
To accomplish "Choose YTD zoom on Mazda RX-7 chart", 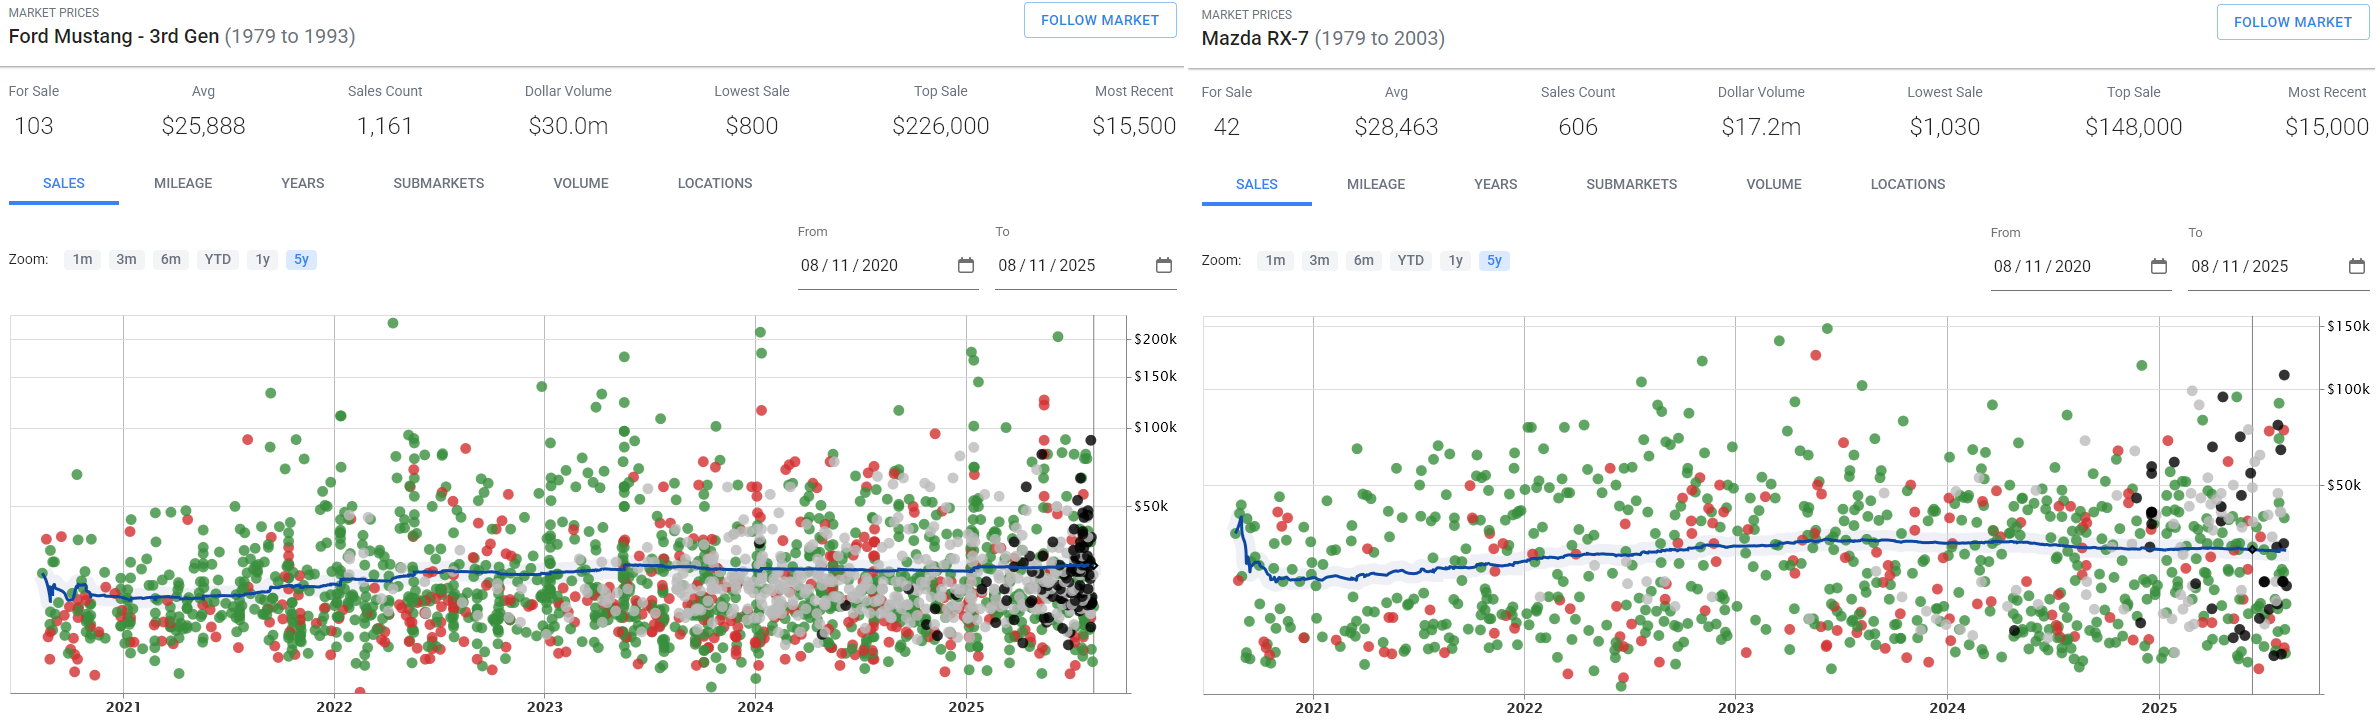I will [x=1411, y=261].
